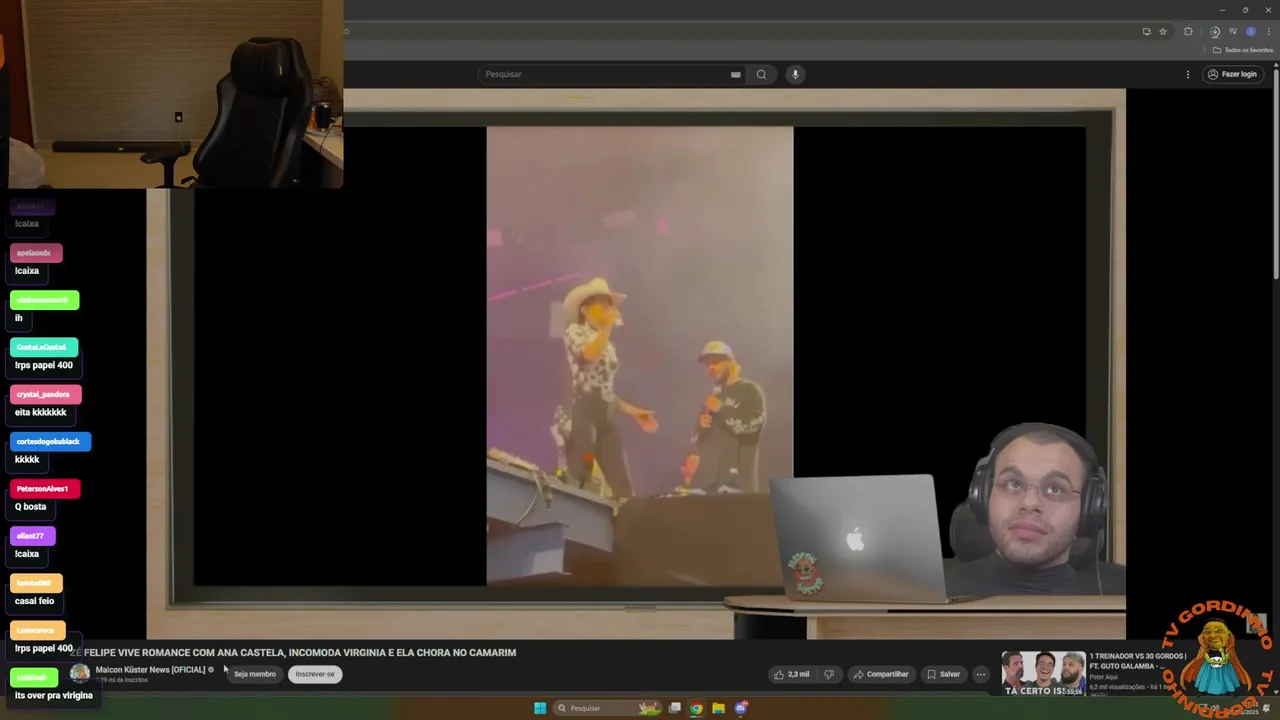The height and width of the screenshot is (720, 1280).
Task: Click the crystal_pandora username badge
Action: click(45, 394)
